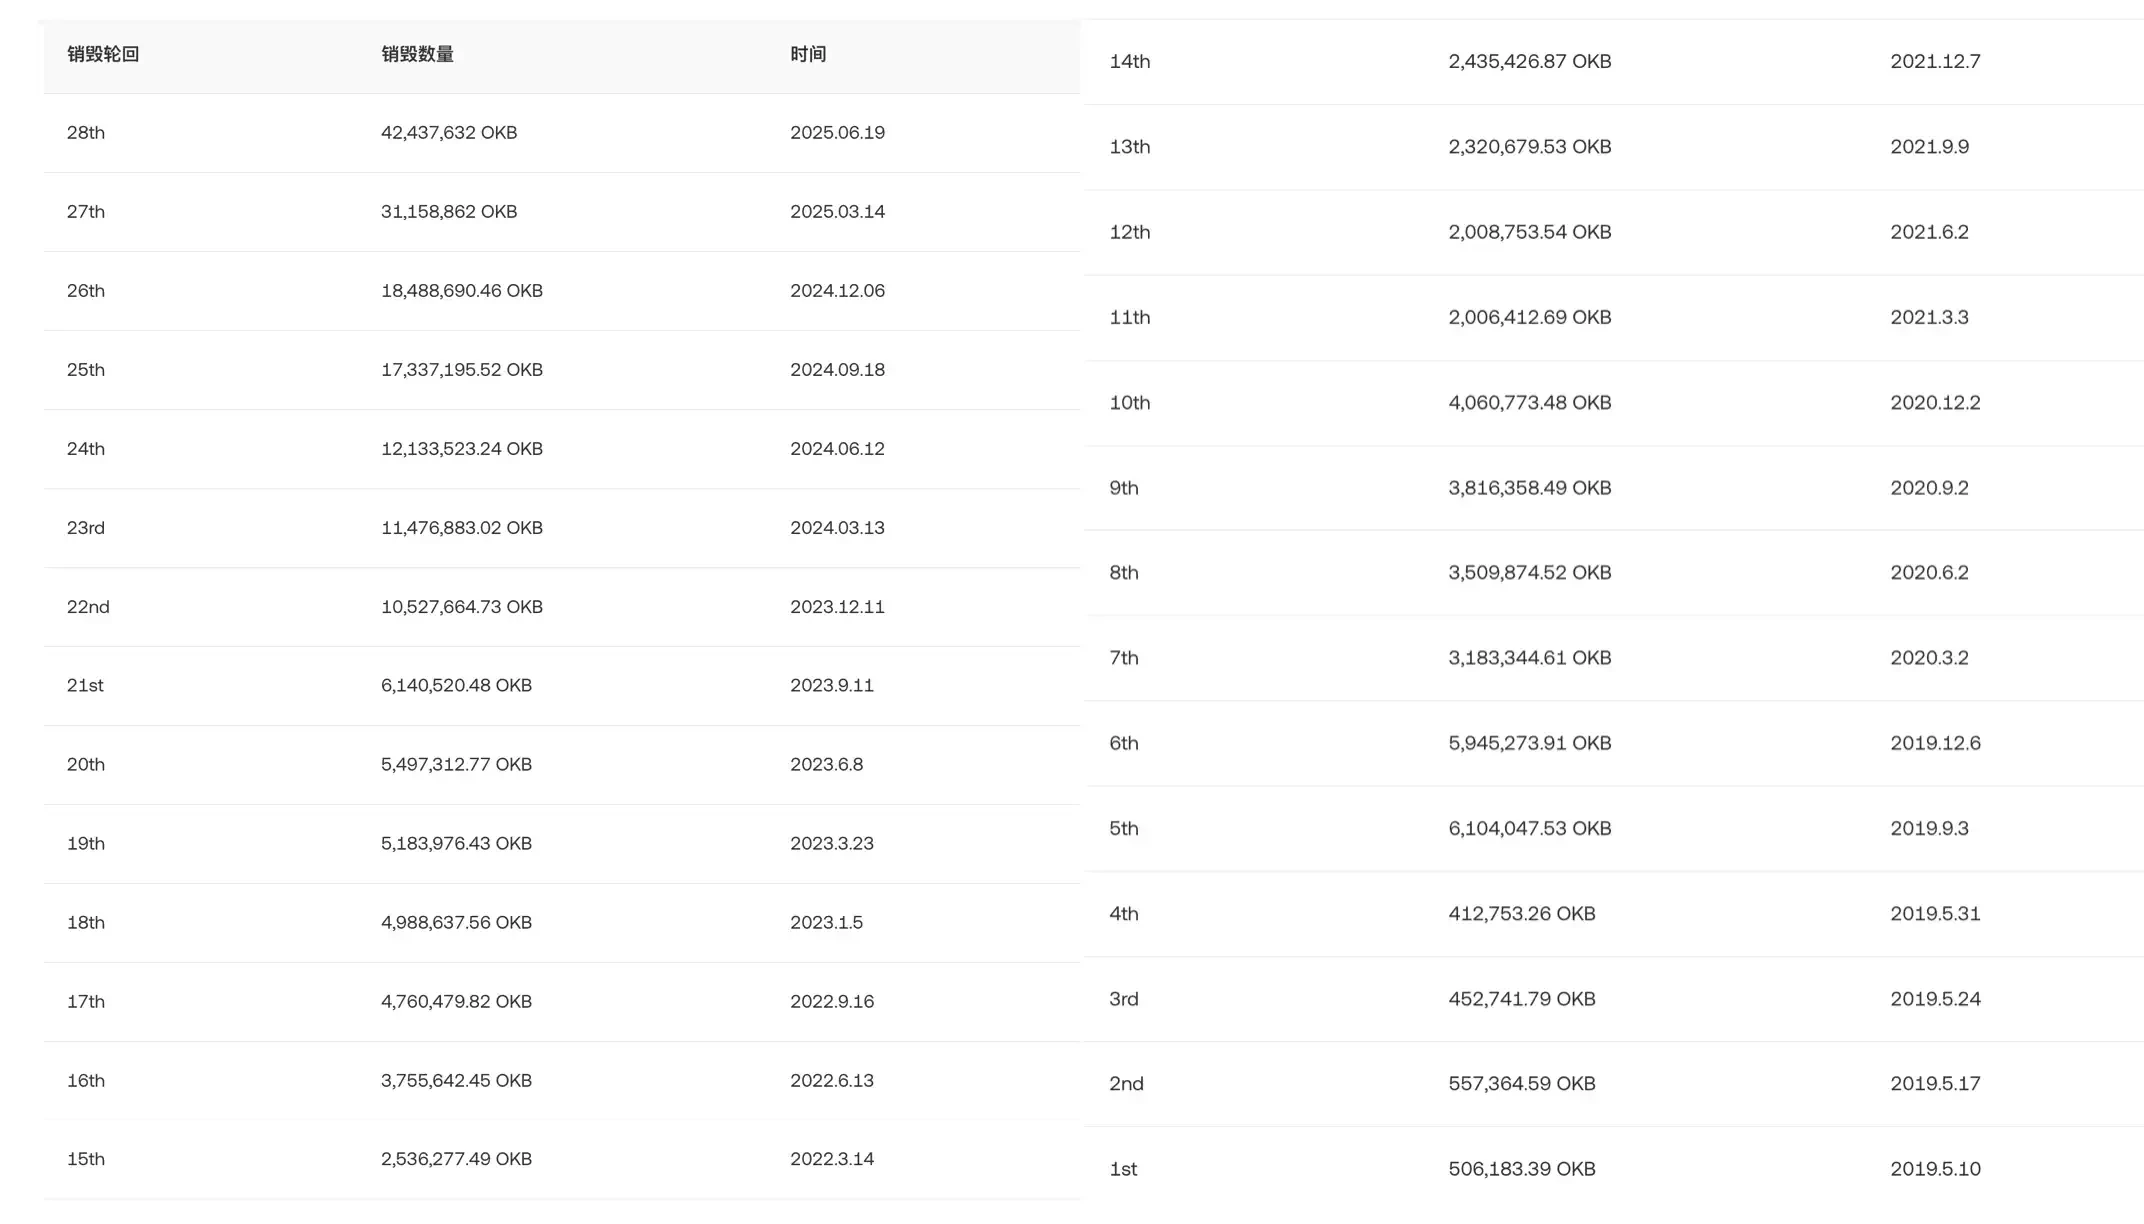Select the 14th round label
The height and width of the screenshot is (1224, 2144).
click(x=1130, y=62)
